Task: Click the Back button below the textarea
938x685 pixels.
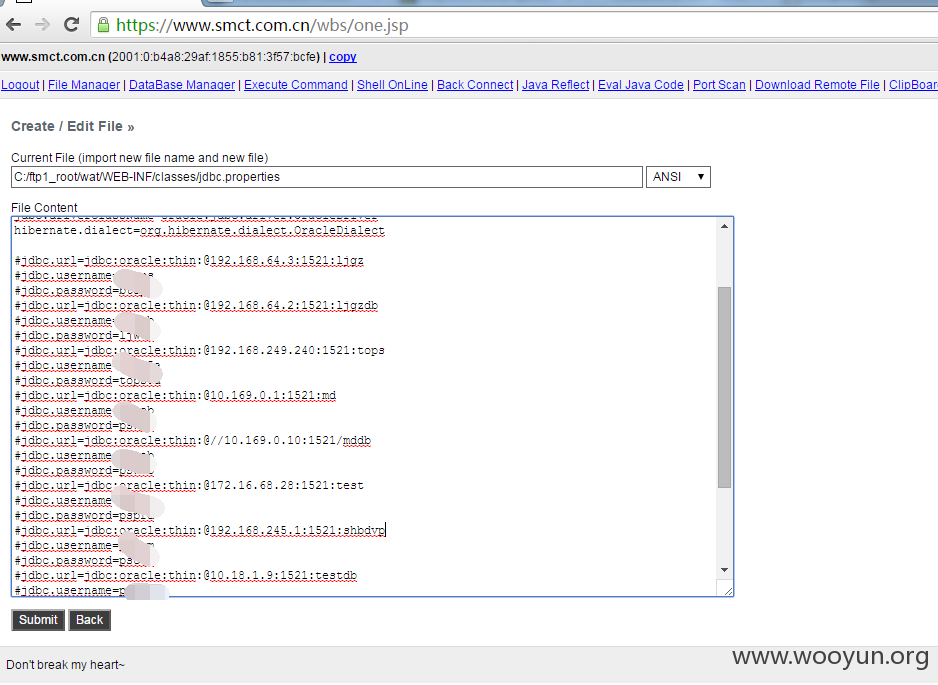Action: click(x=90, y=620)
